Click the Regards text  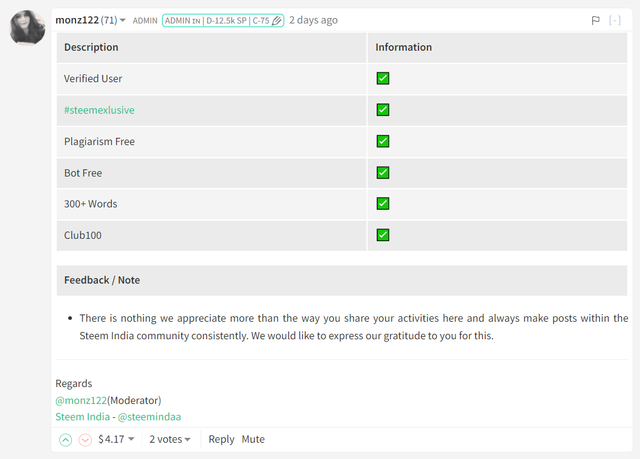[x=73, y=384]
